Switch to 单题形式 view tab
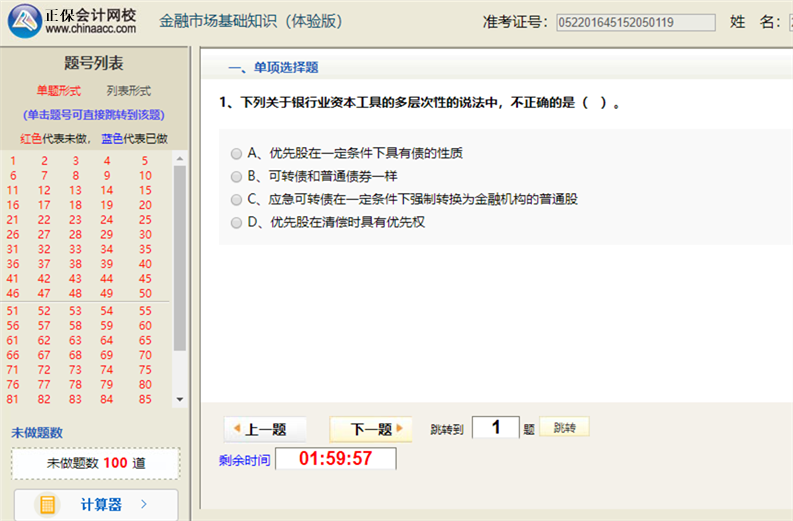Image resolution: width=793 pixels, height=521 pixels. point(59,91)
